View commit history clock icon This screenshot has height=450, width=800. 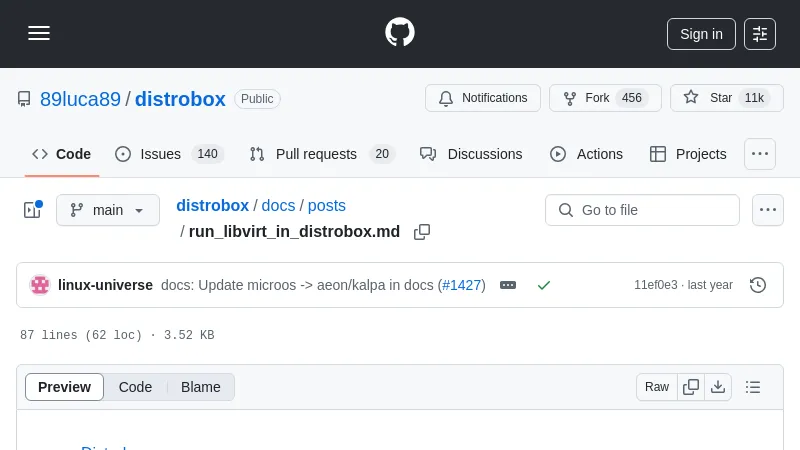758,285
